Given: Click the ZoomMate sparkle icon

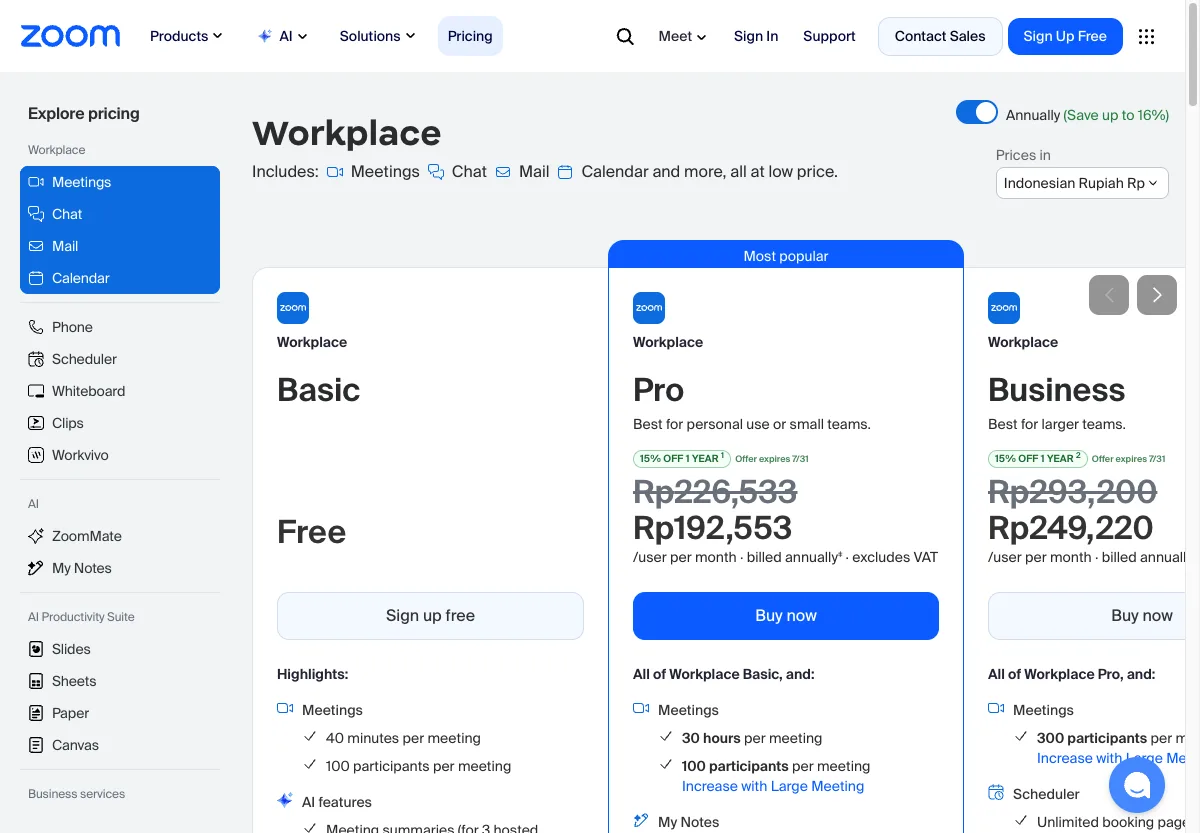Looking at the screenshot, I should coord(36,536).
